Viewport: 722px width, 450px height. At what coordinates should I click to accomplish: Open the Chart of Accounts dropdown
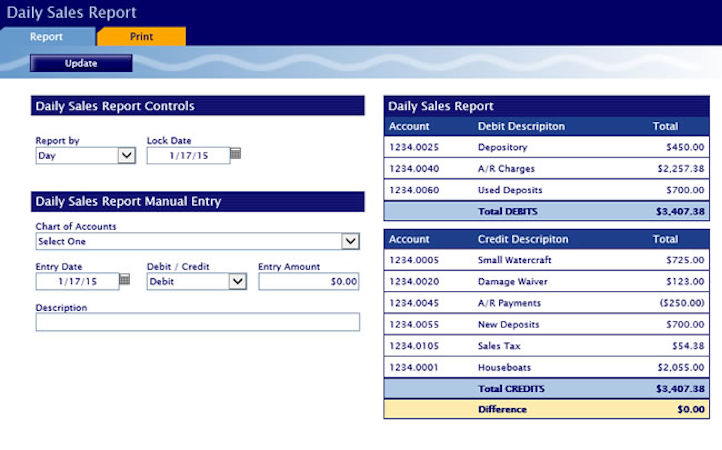tap(198, 241)
